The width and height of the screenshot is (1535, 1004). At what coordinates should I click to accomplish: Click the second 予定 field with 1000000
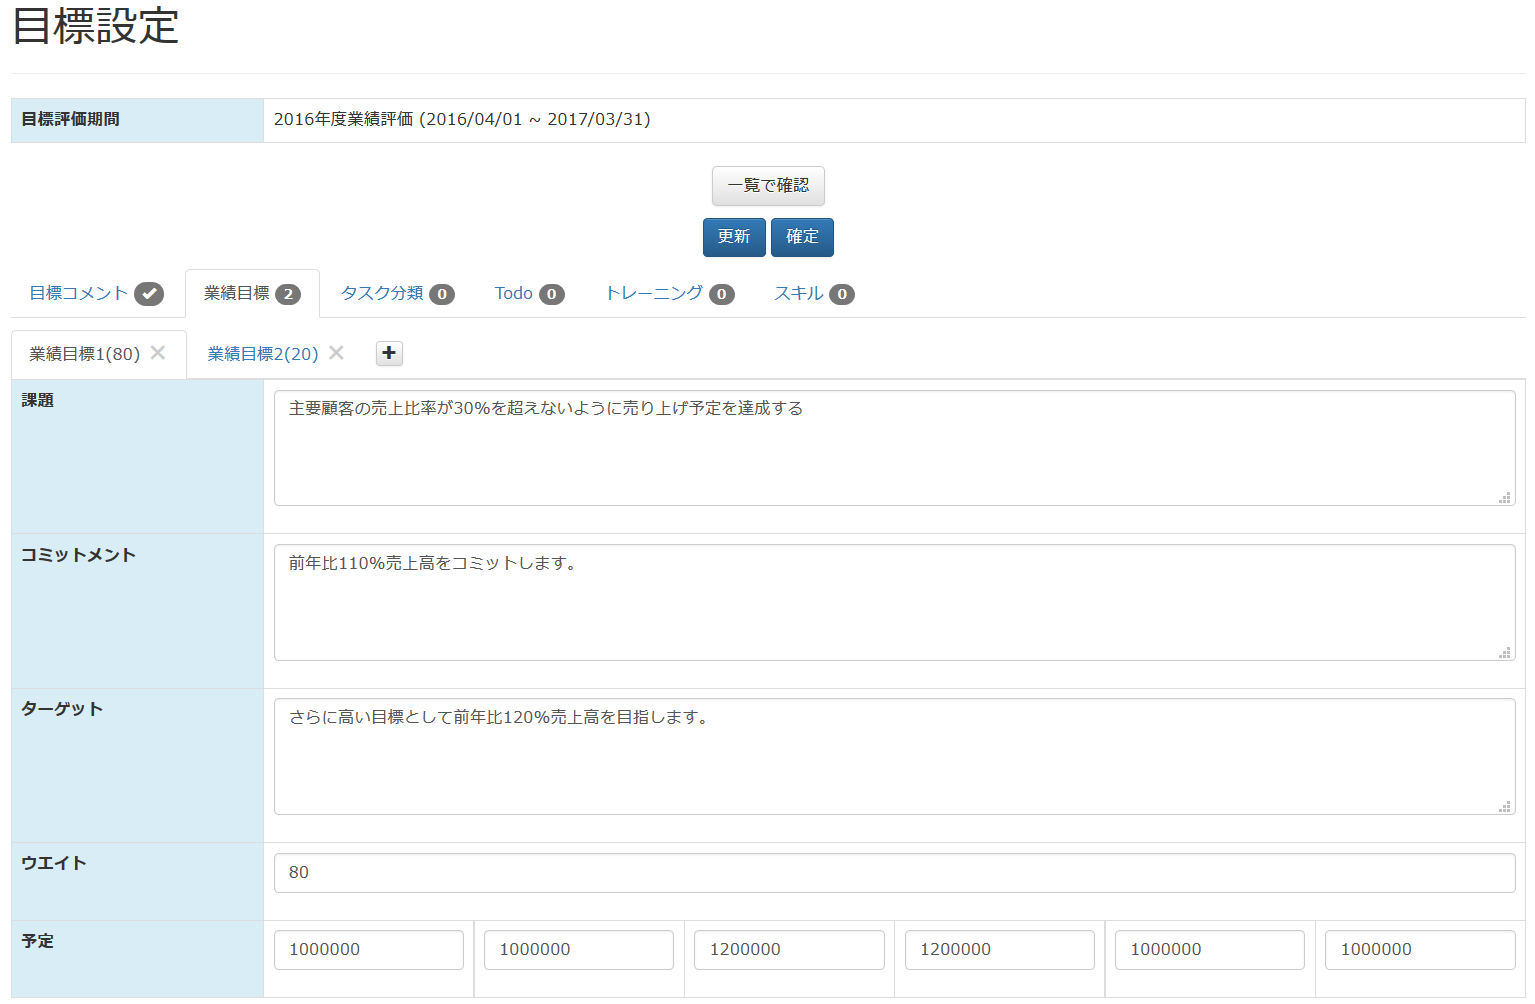point(579,950)
